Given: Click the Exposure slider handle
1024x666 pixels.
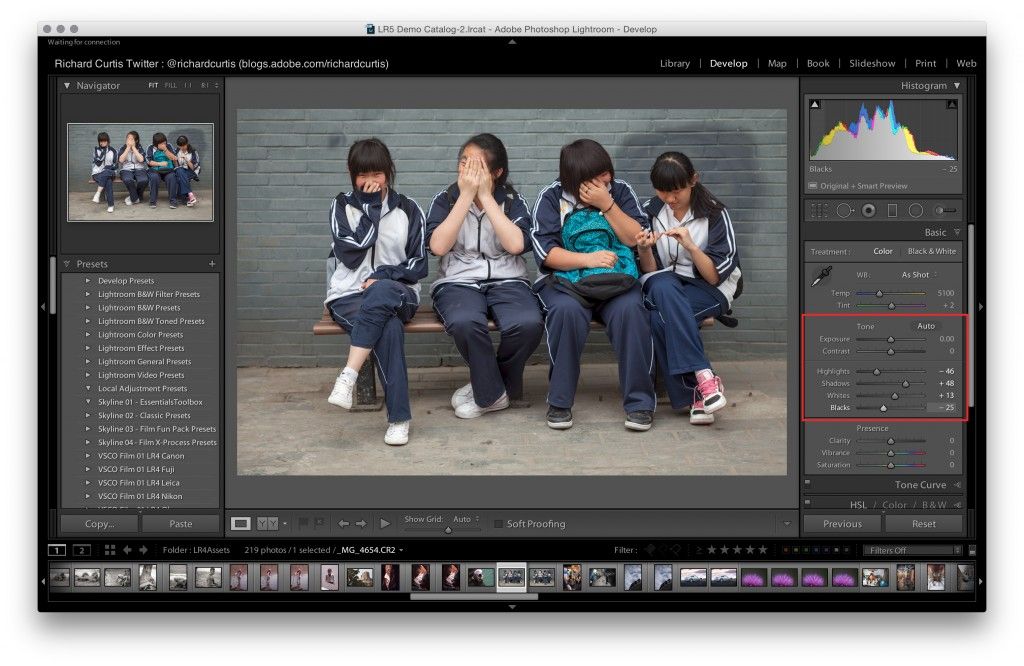Looking at the screenshot, I should pos(890,339).
